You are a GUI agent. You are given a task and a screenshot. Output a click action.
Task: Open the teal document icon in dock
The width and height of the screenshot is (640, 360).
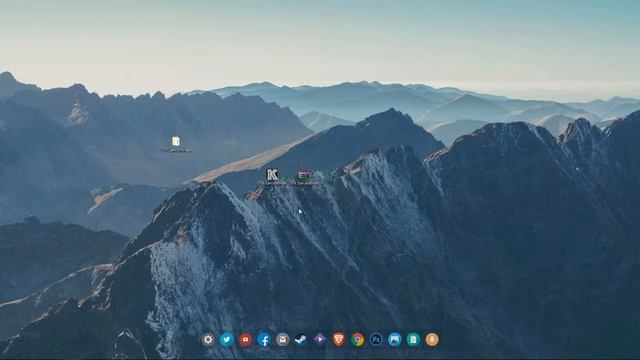coord(413,340)
